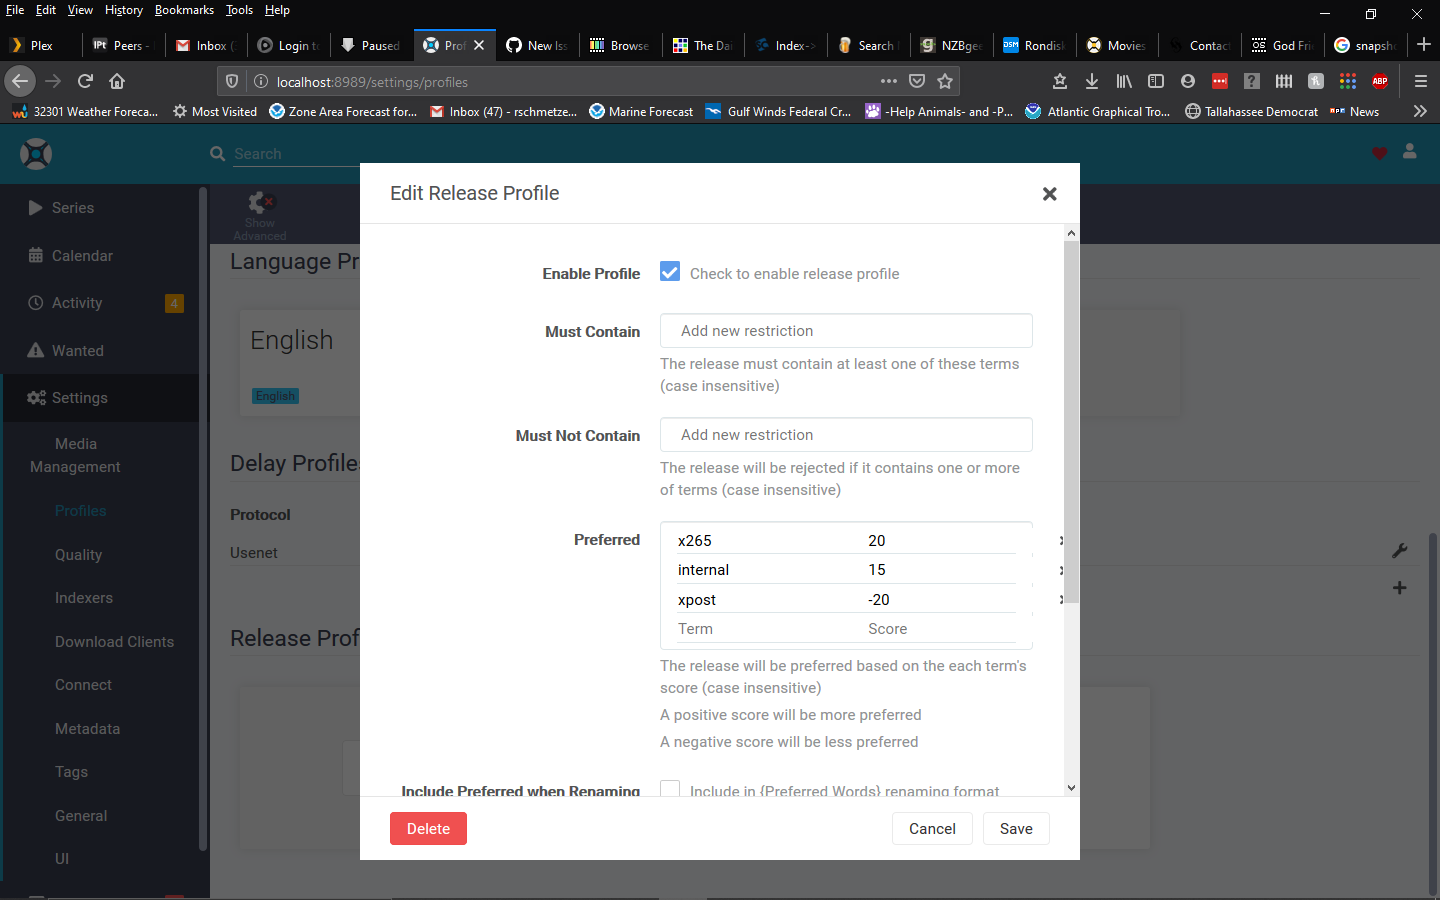Open the Firefox hamburger menu
Viewport: 1440px width, 900px height.
[x=1420, y=82]
